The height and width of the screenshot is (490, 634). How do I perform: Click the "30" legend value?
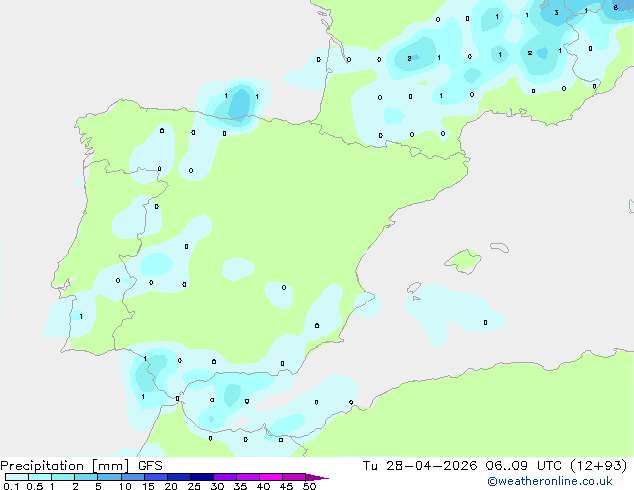(x=217, y=486)
